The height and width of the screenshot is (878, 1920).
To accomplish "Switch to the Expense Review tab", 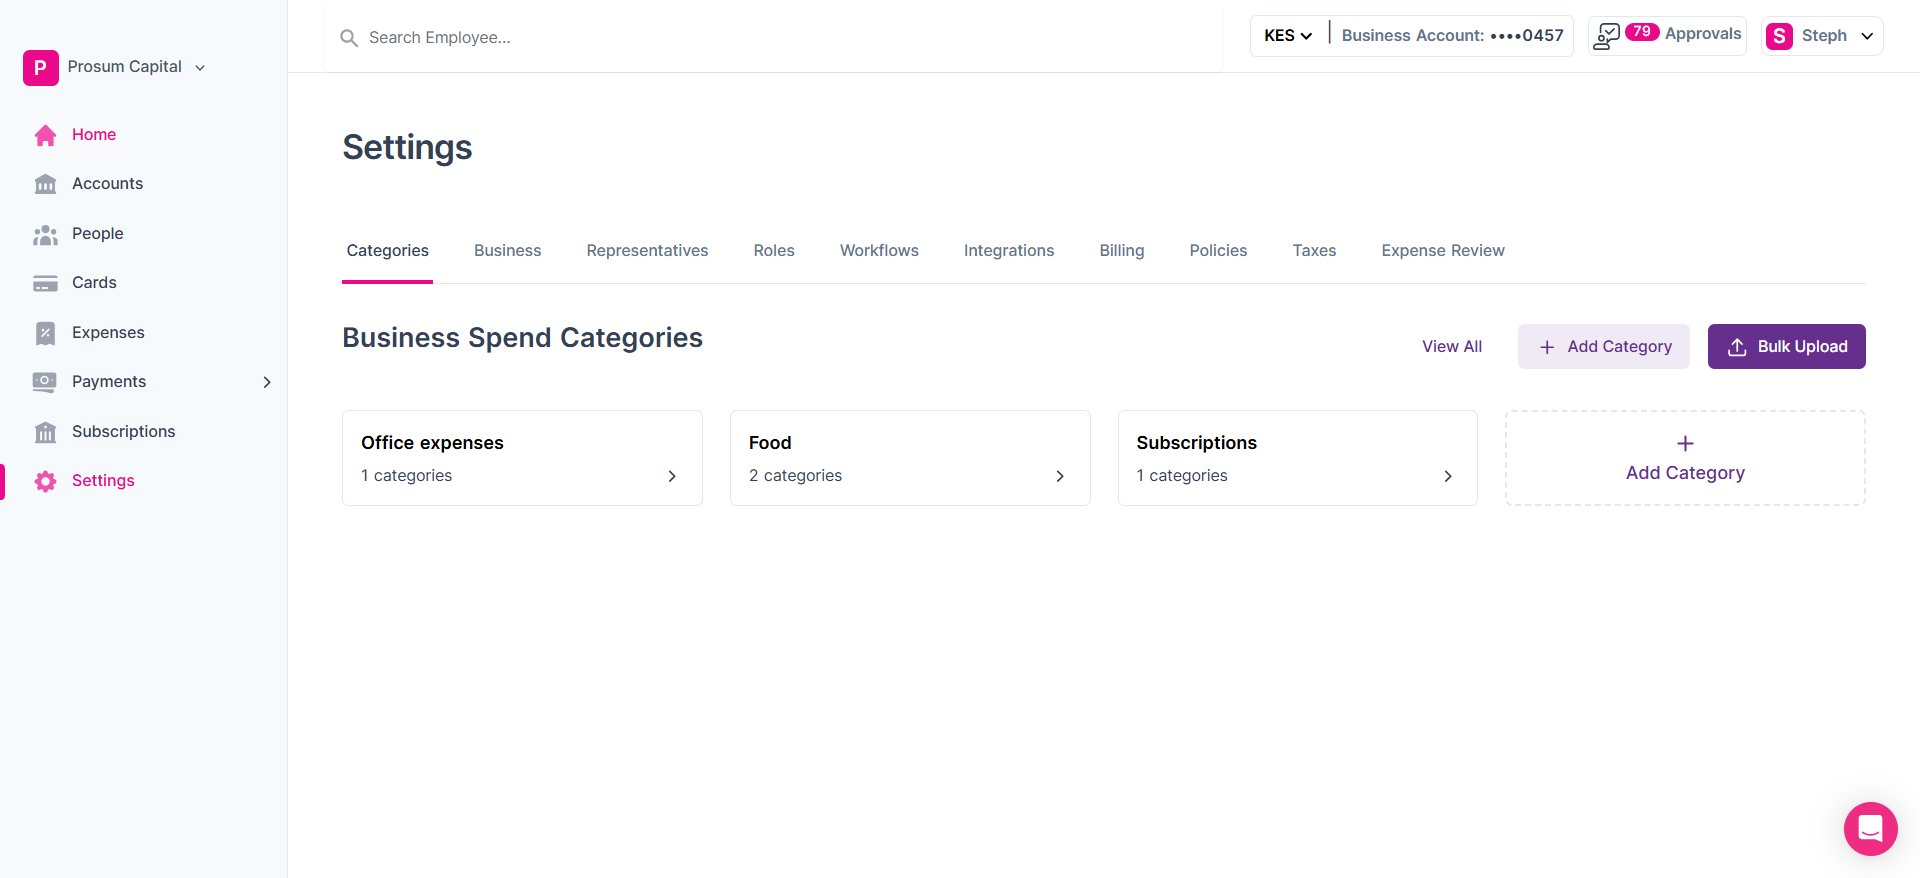I will click(x=1442, y=251).
